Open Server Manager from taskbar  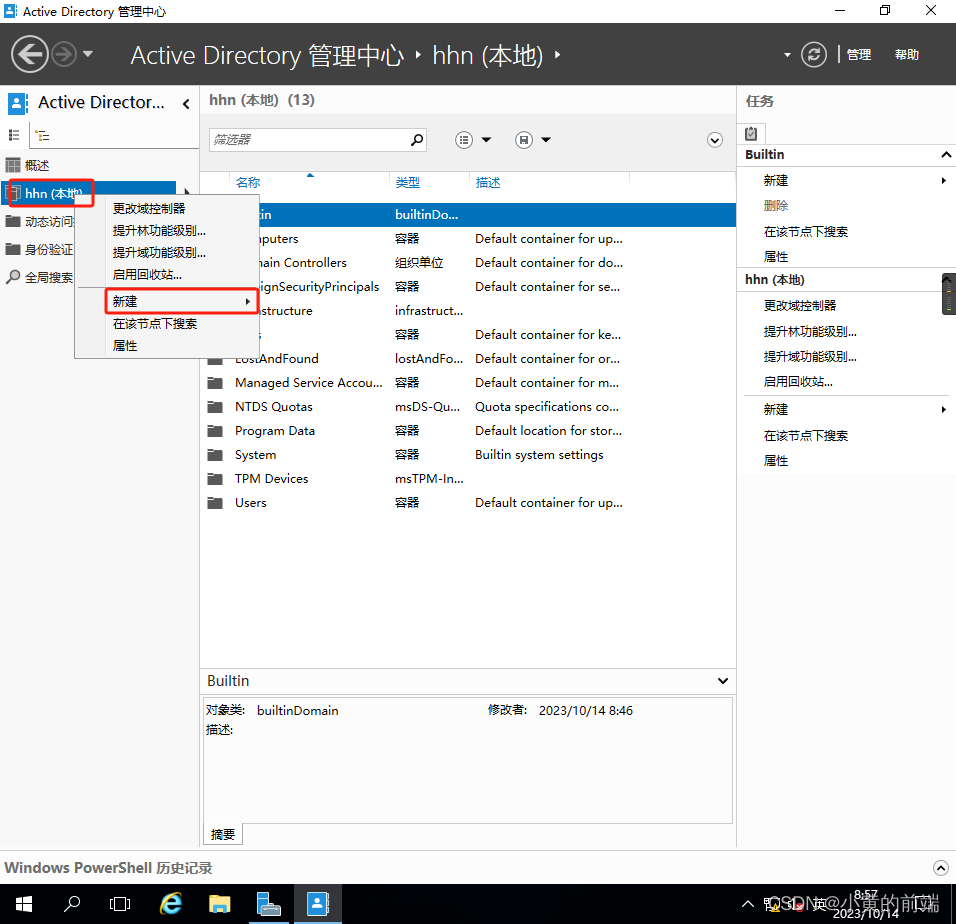268,904
